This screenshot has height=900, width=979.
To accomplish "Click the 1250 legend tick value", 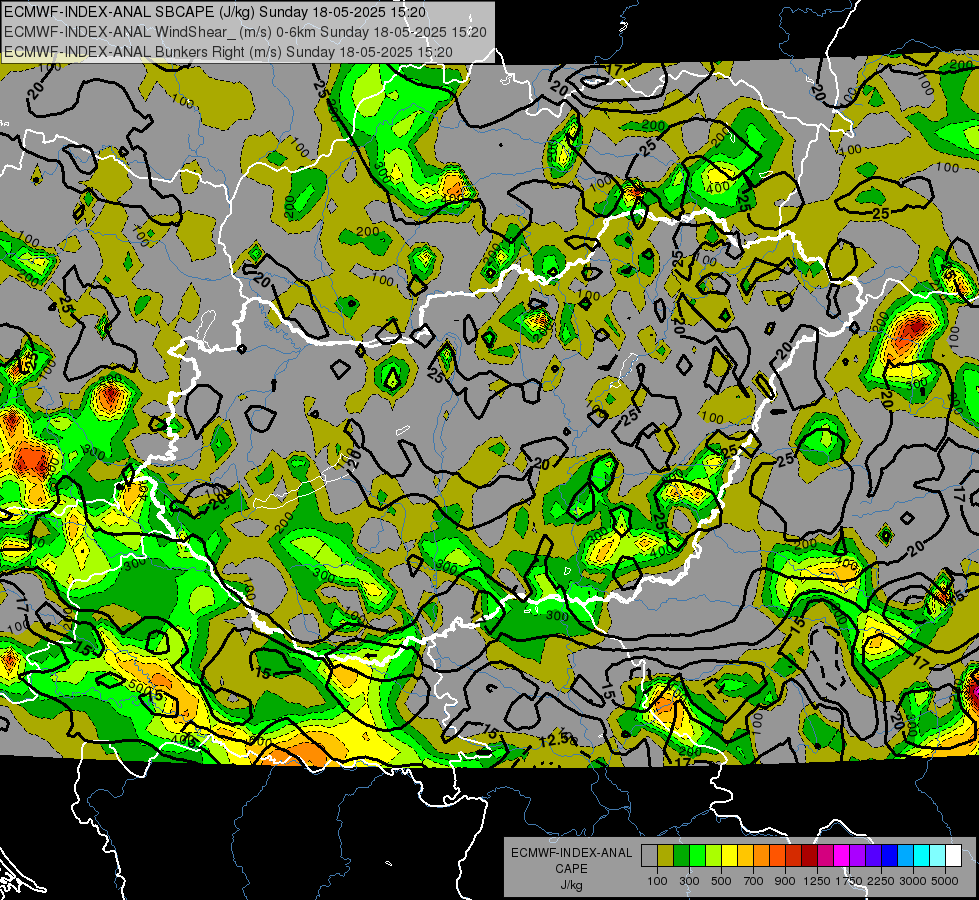I will 817,881.
